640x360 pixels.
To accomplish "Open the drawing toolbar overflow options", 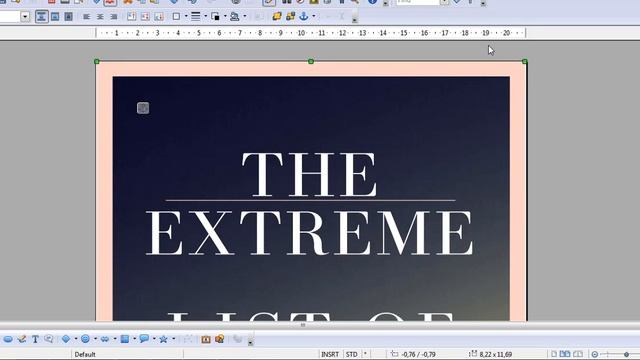I will 251,342.
